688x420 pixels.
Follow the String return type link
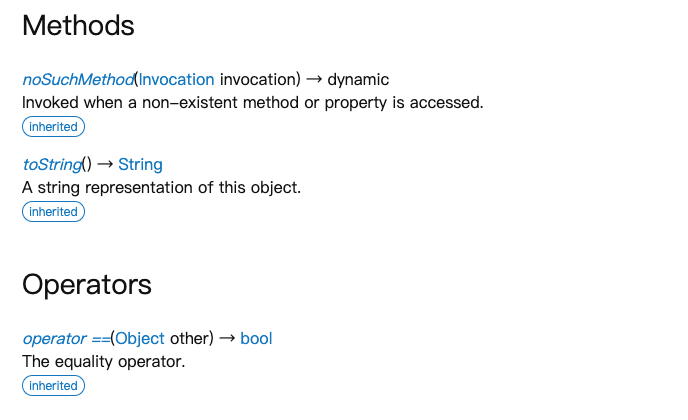click(140, 165)
